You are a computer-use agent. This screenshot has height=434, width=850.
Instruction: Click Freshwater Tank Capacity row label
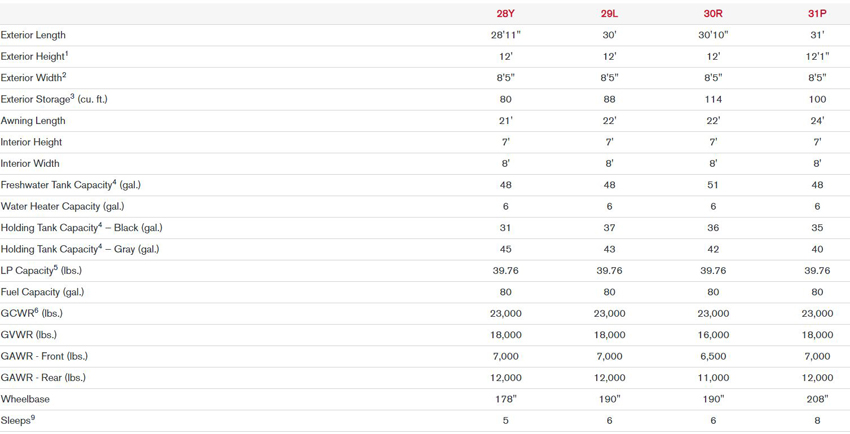pyautogui.click(x=70, y=185)
